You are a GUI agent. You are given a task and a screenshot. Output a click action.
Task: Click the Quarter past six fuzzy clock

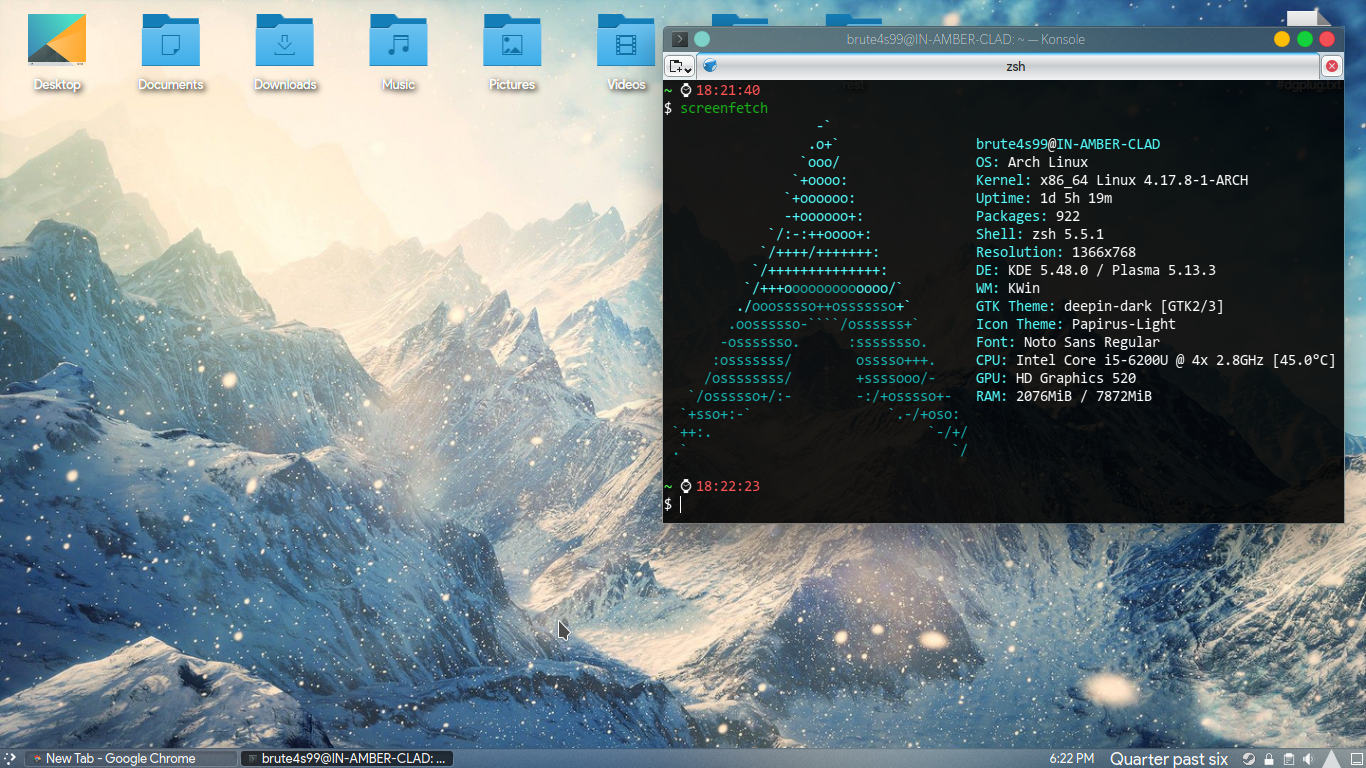(1169, 759)
